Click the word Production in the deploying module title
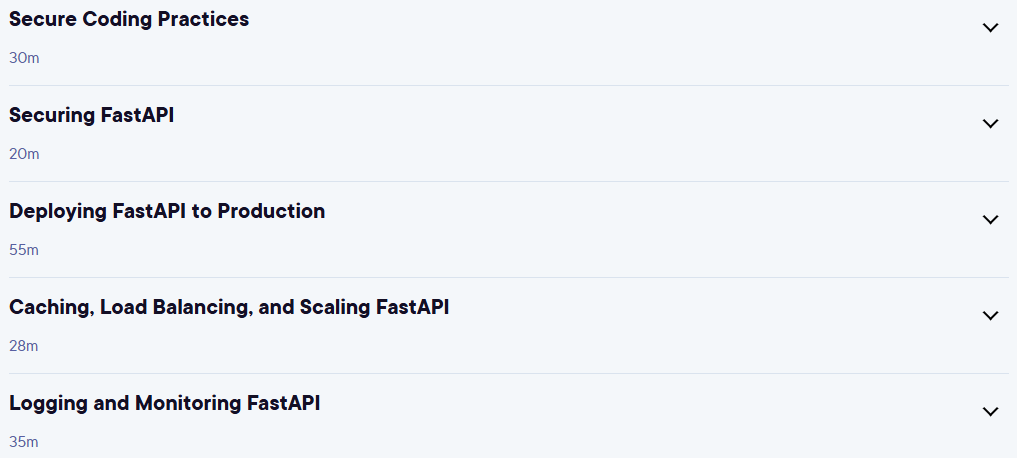This screenshot has width=1017, height=458. 271,211
